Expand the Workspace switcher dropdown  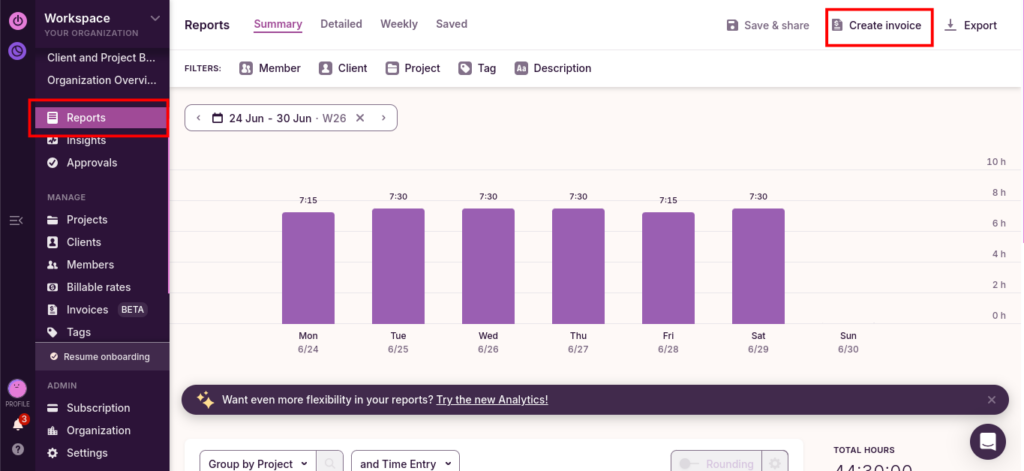click(x=154, y=18)
